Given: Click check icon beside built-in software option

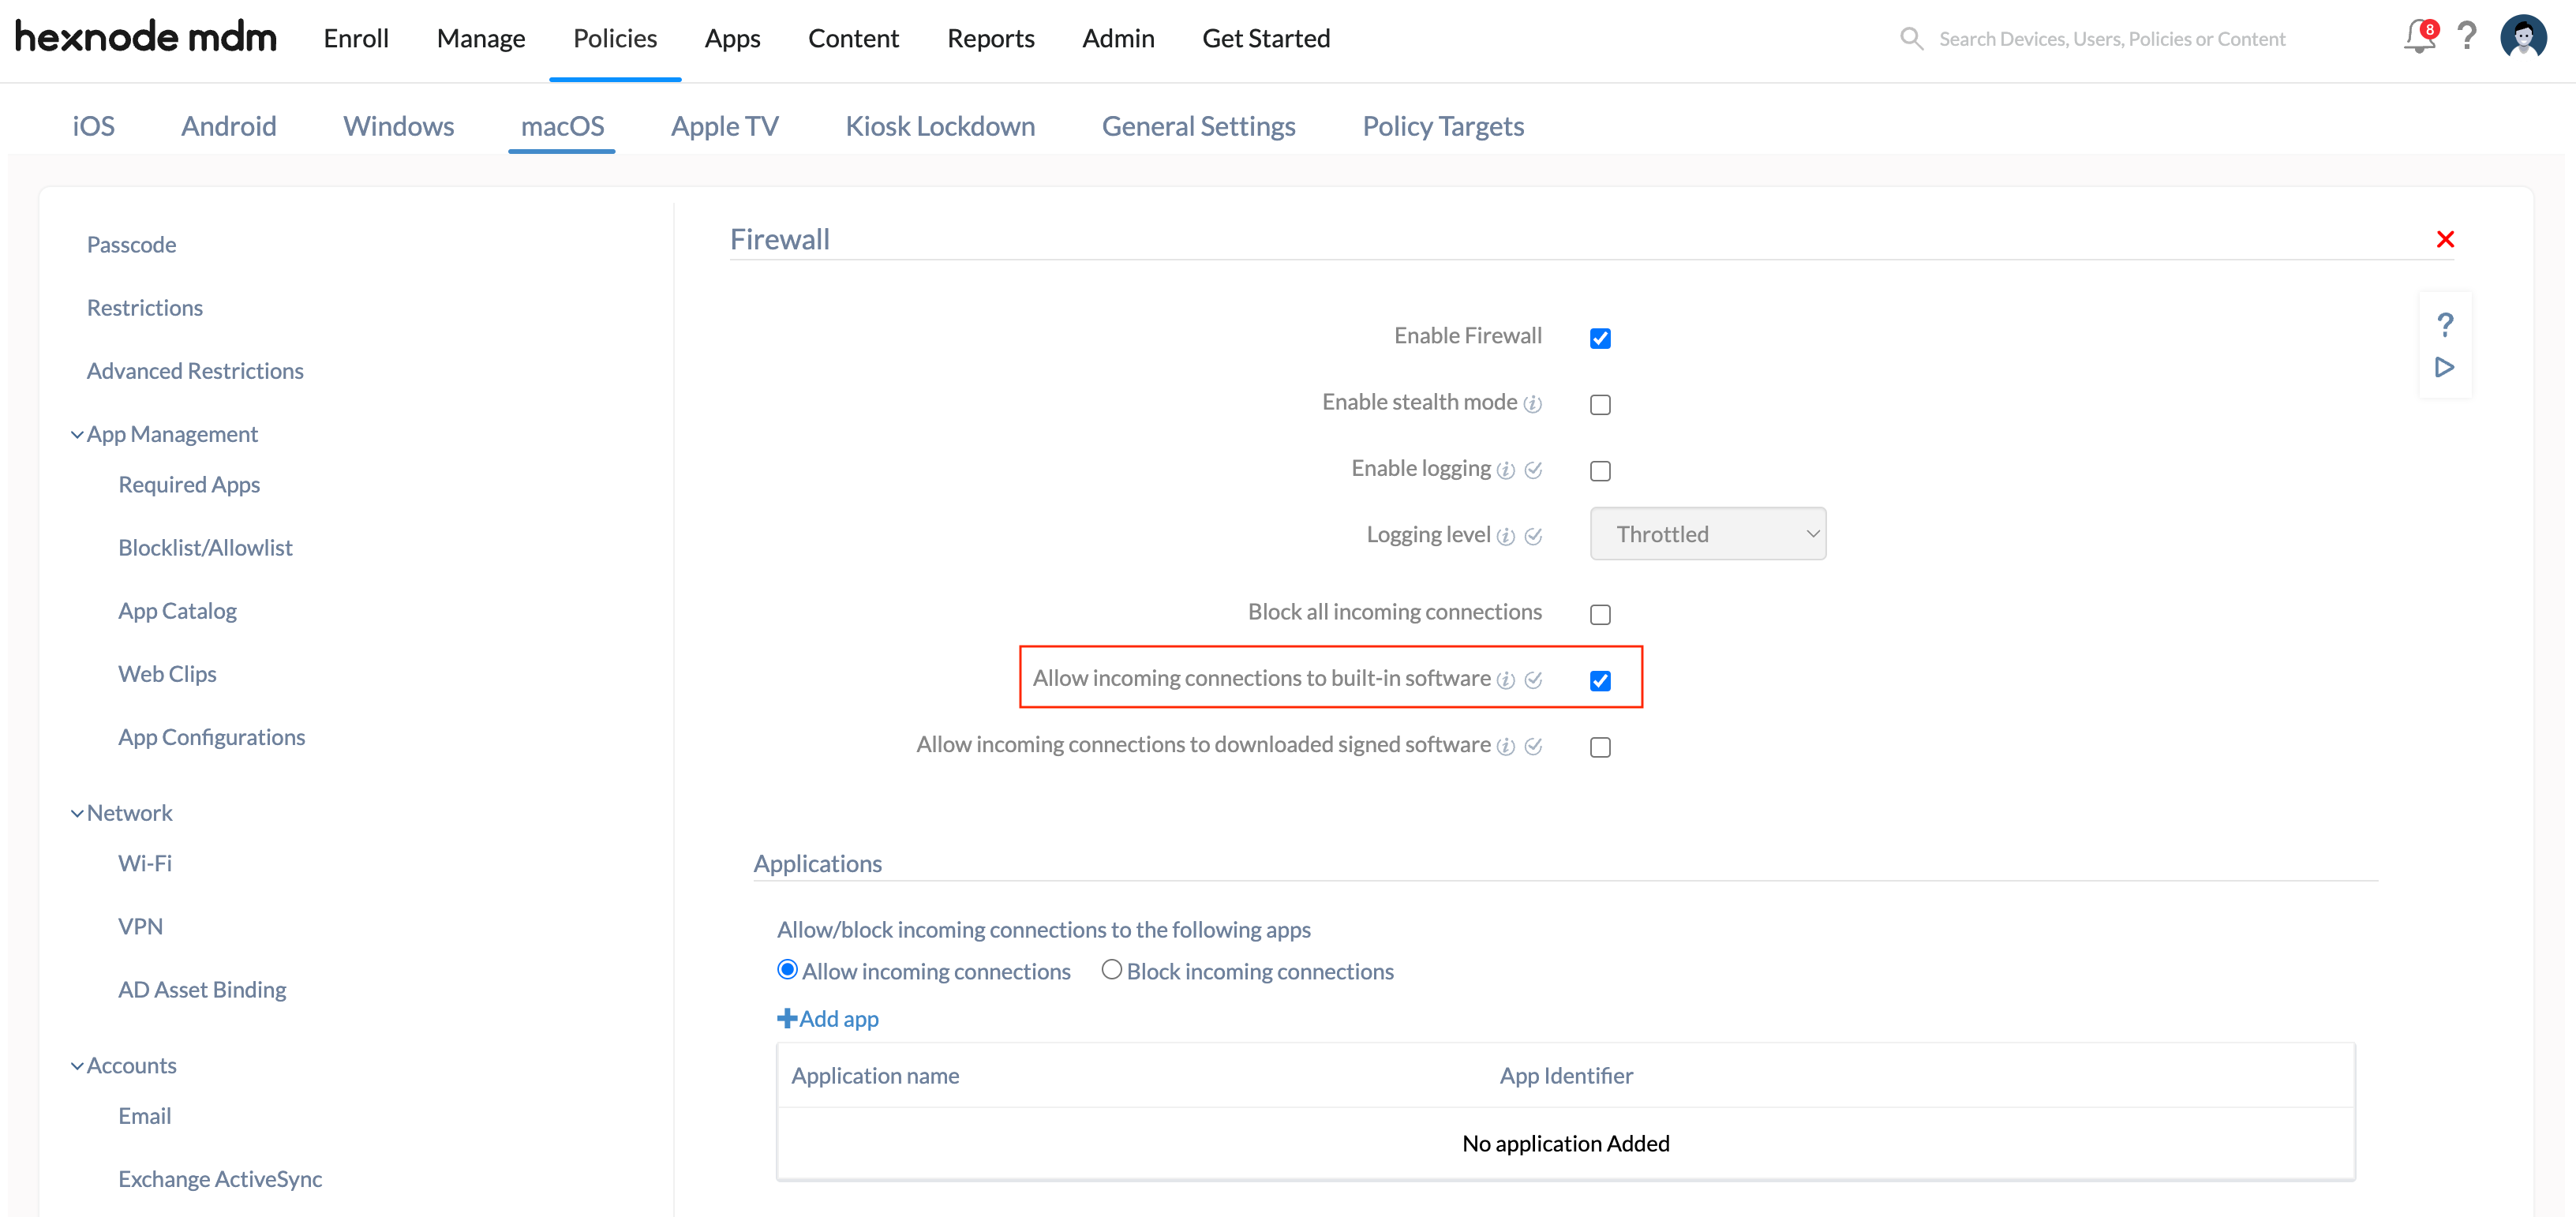Looking at the screenshot, I should tap(1533, 680).
